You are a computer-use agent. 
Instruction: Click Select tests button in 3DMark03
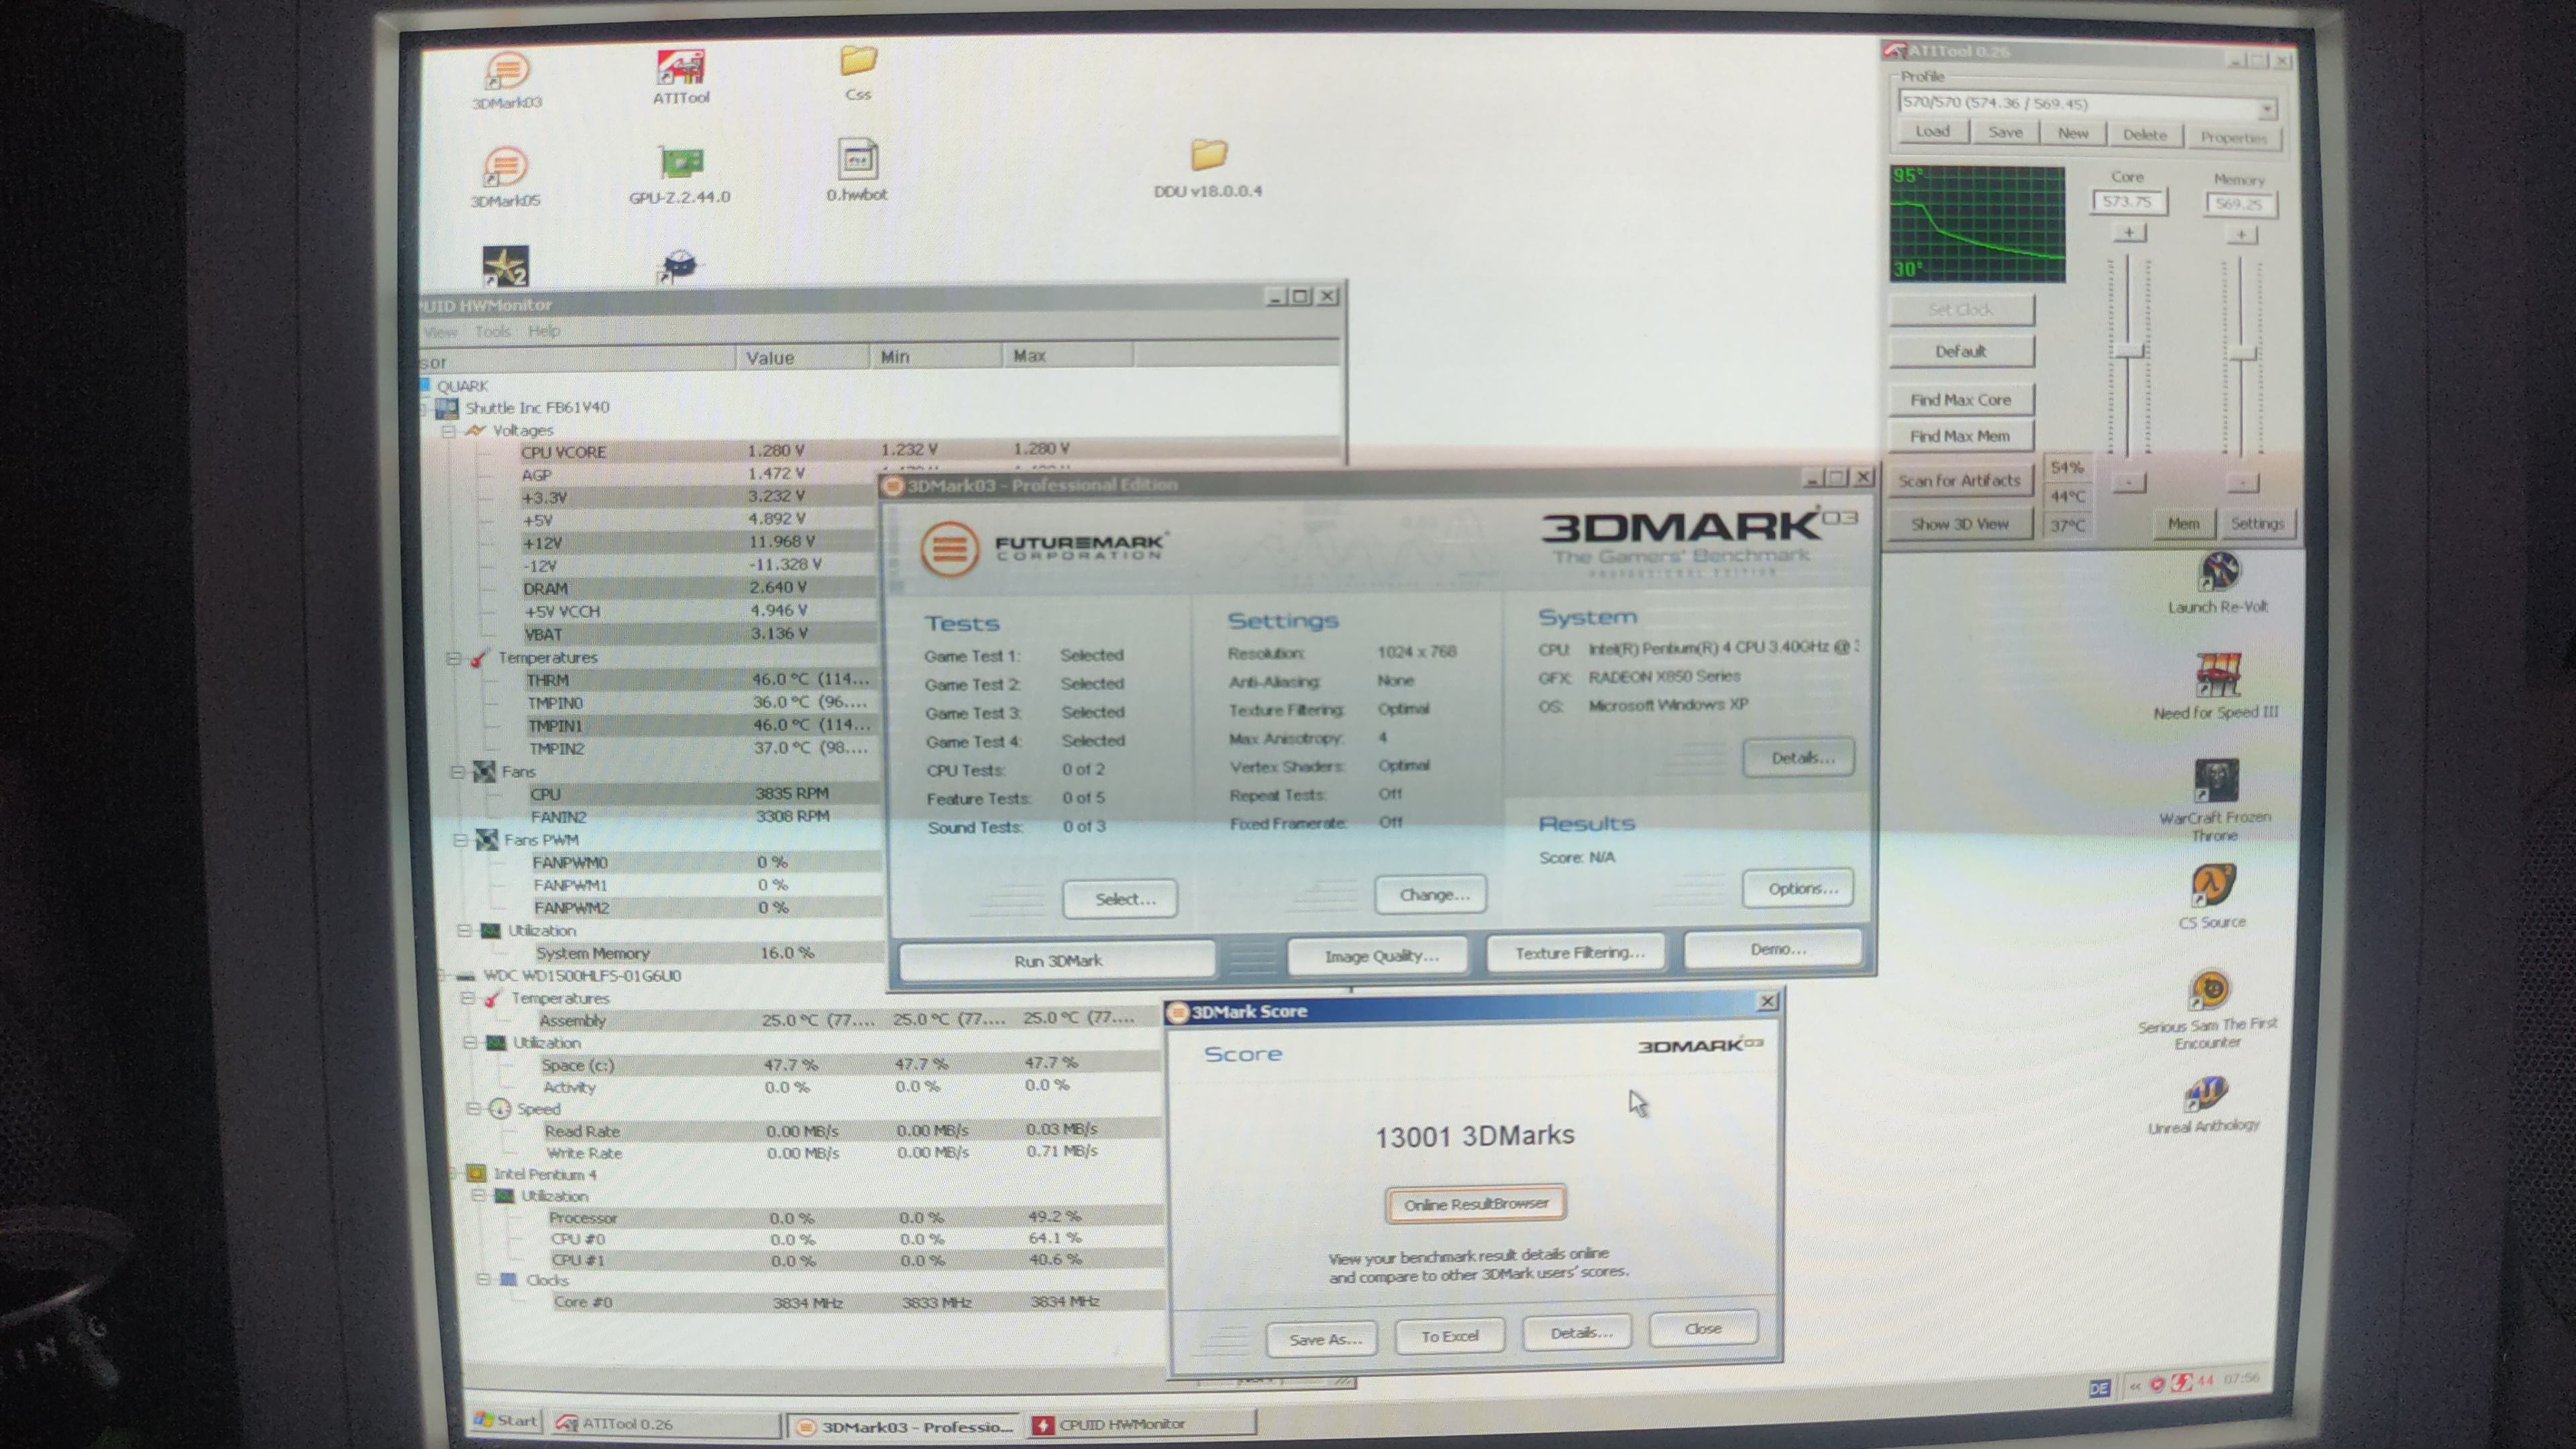pos(1120,899)
